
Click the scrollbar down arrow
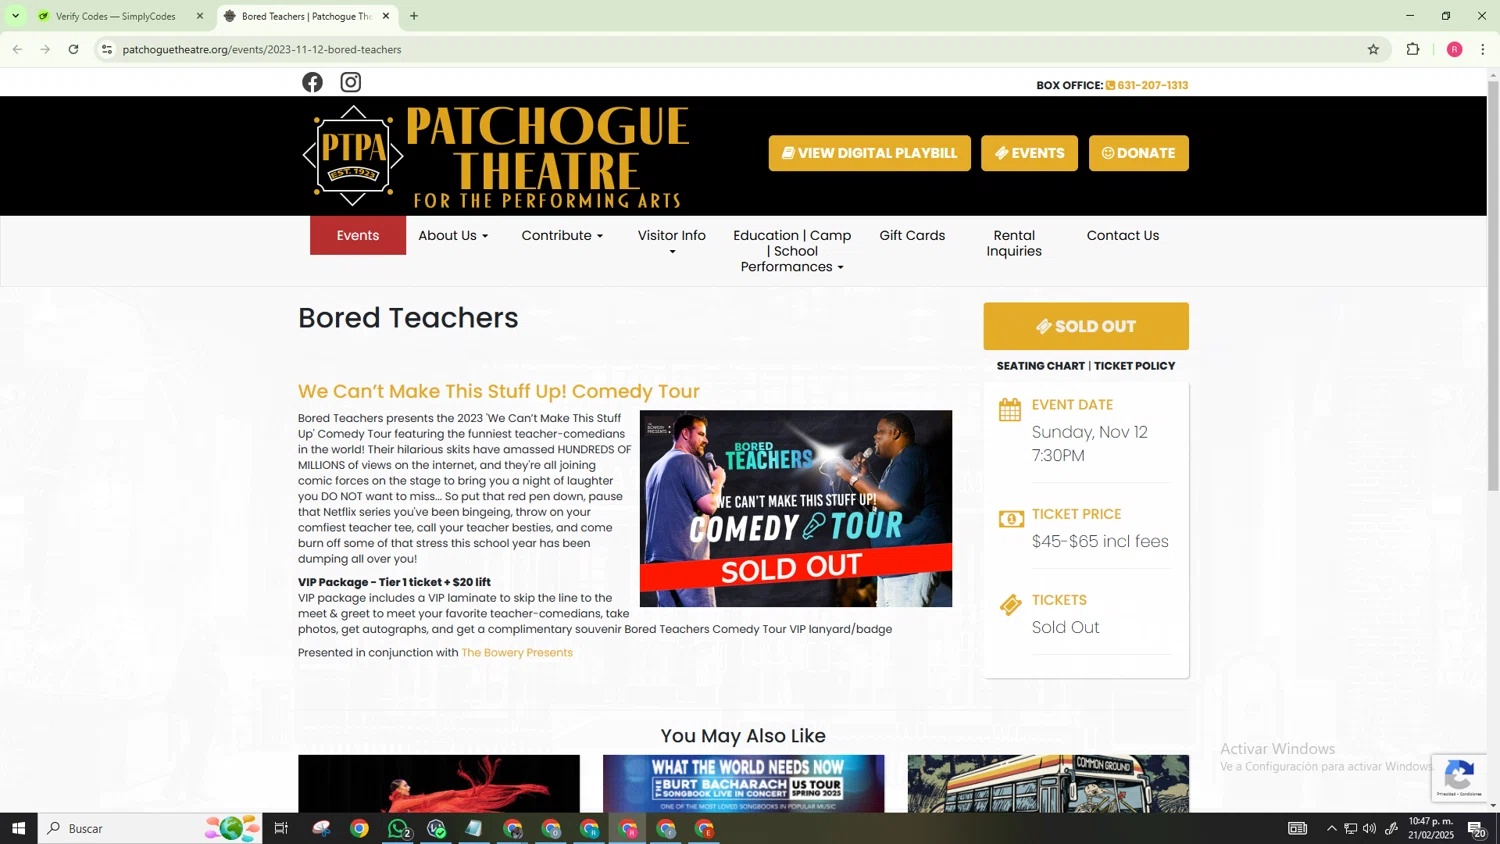[x=1493, y=805]
